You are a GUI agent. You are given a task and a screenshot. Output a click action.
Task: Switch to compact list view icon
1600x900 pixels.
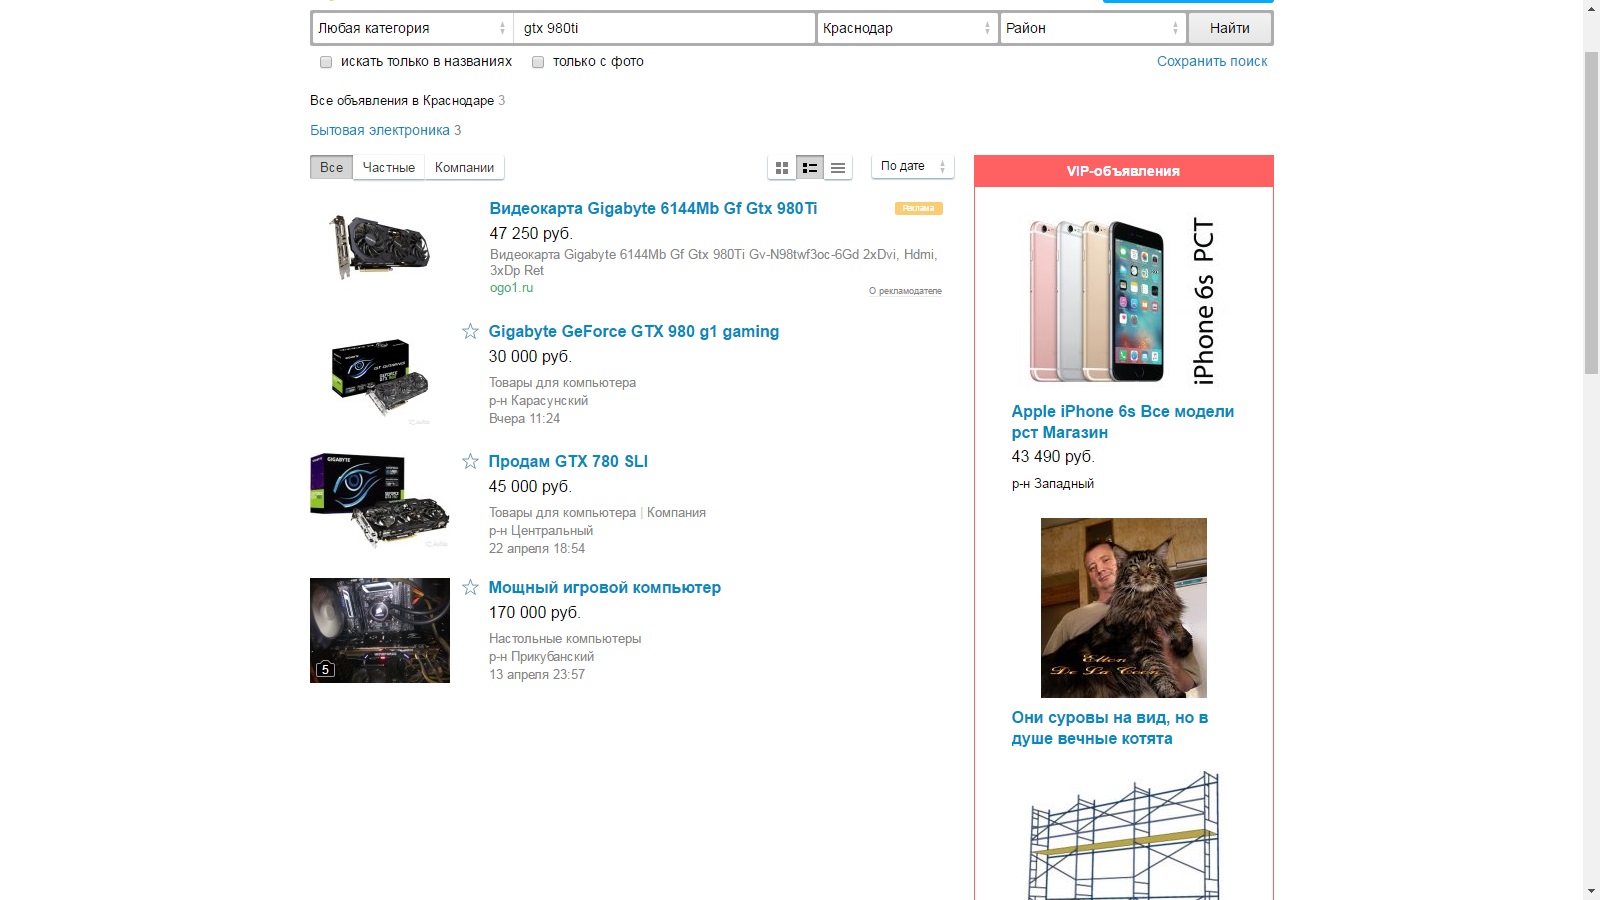click(838, 168)
